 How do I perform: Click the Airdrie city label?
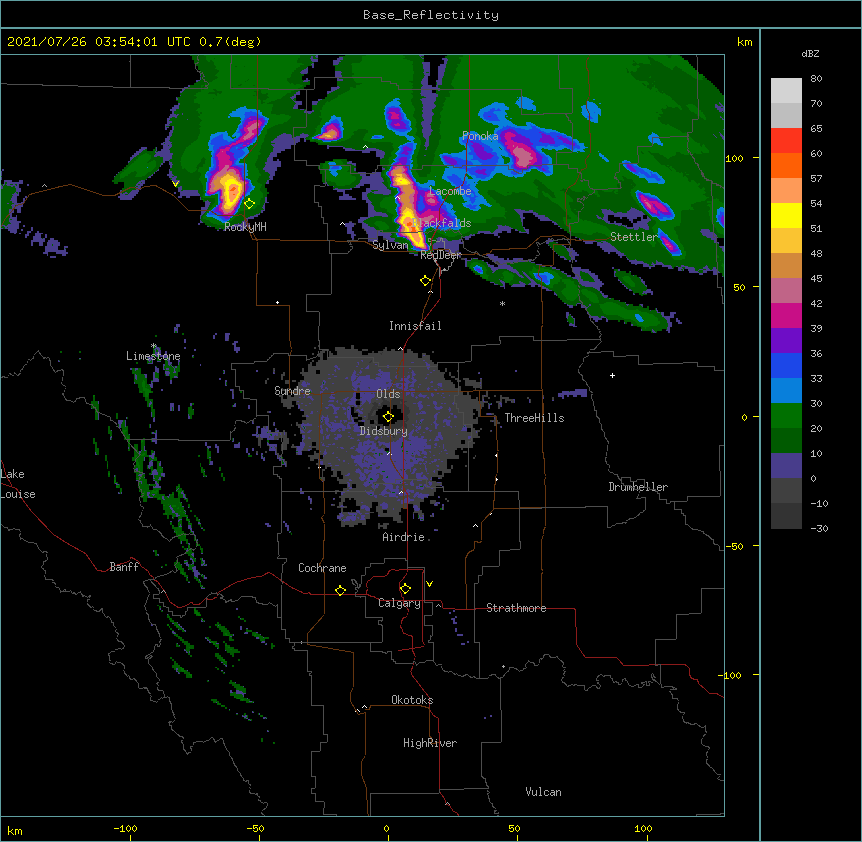tap(404, 537)
